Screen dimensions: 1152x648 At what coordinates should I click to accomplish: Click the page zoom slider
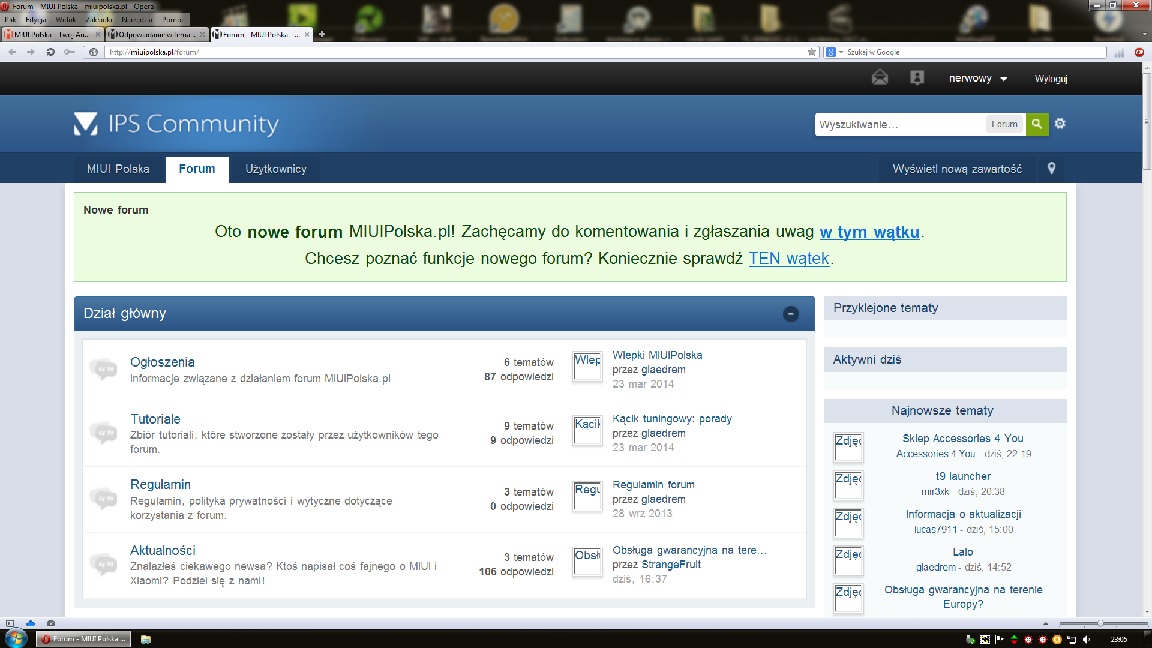click(1100, 623)
